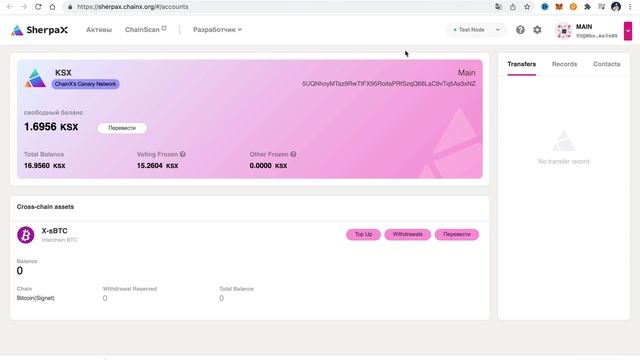The height and width of the screenshot is (360, 640).
Task: Open the MetaMask fox extension
Action: pyautogui.click(x=559, y=7)
